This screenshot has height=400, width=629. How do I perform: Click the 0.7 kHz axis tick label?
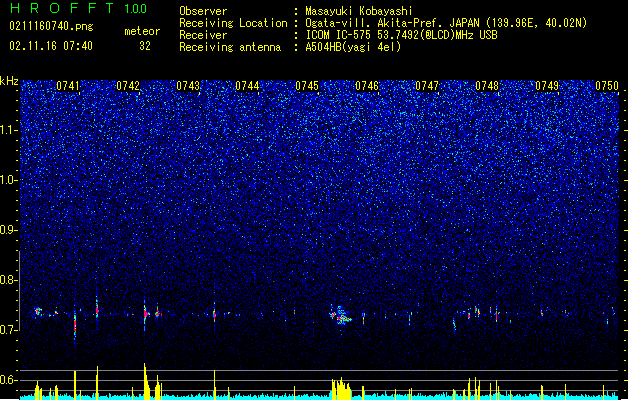pyautogui.click(x=9, y=330)
